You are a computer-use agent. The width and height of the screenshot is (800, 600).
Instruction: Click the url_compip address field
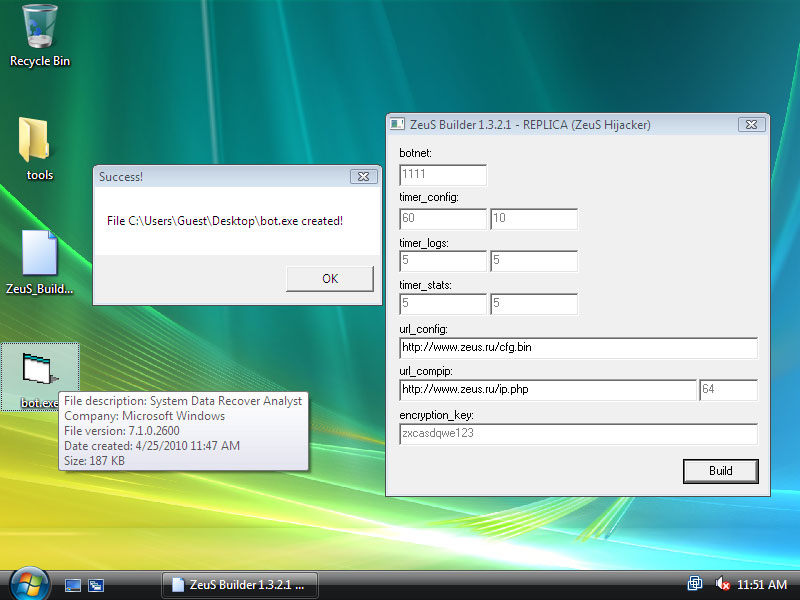[547, 390]
